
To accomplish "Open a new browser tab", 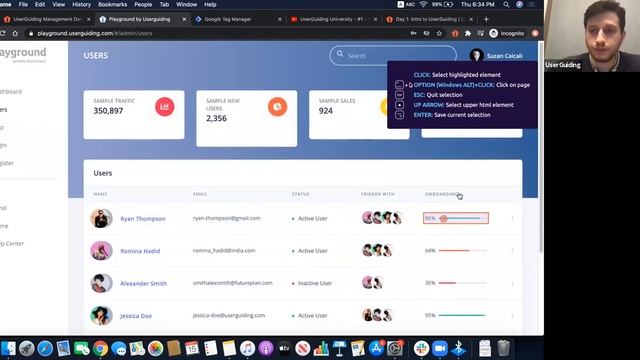I will point(486,19).
